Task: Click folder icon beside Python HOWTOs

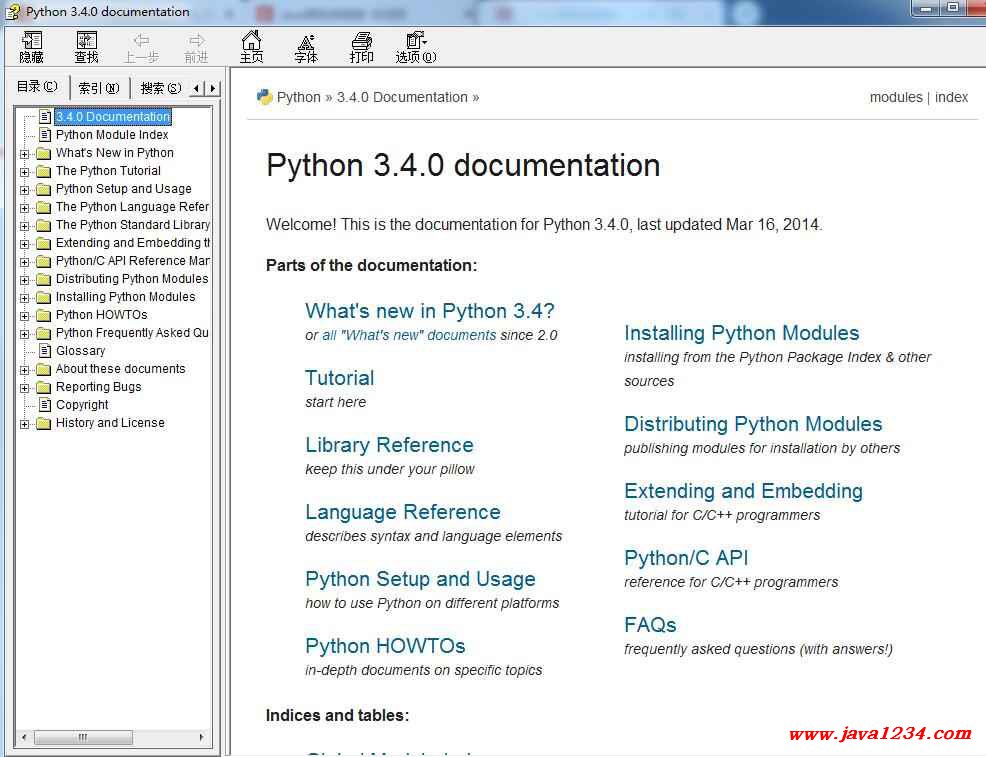Action: click(x=43, y=315)
